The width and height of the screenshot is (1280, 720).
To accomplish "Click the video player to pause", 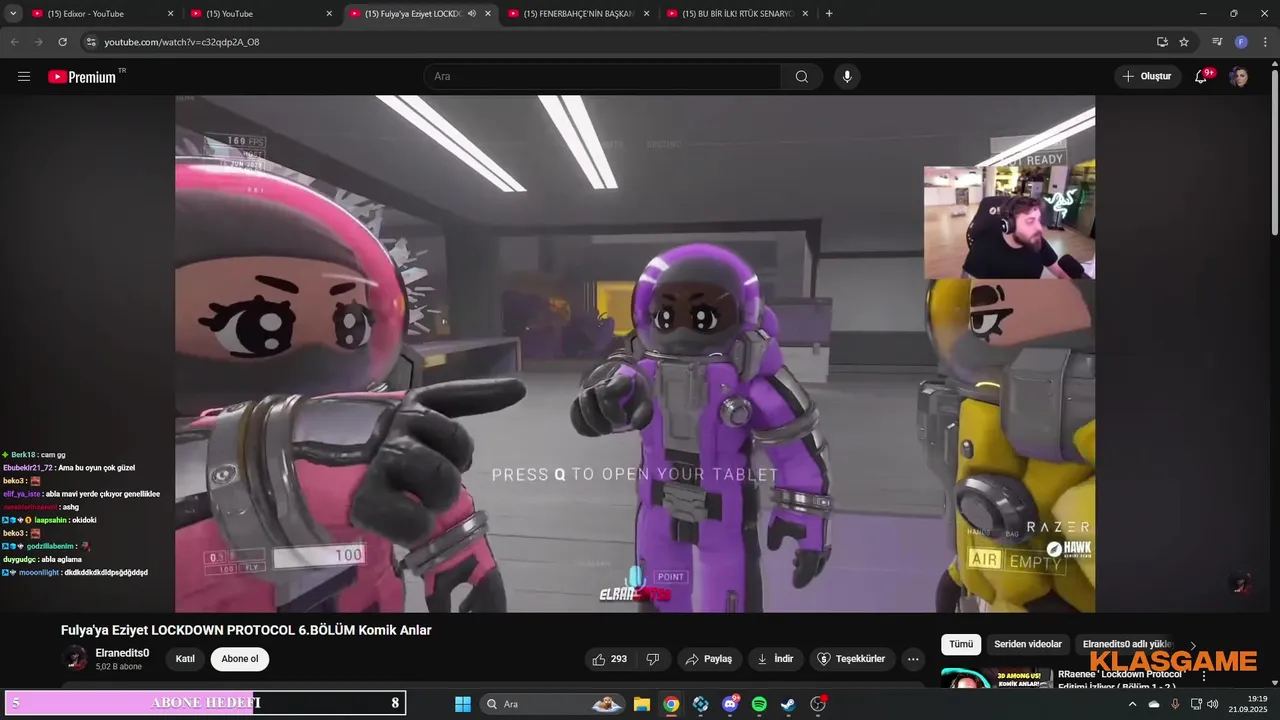I will click(x=635, y=353).
